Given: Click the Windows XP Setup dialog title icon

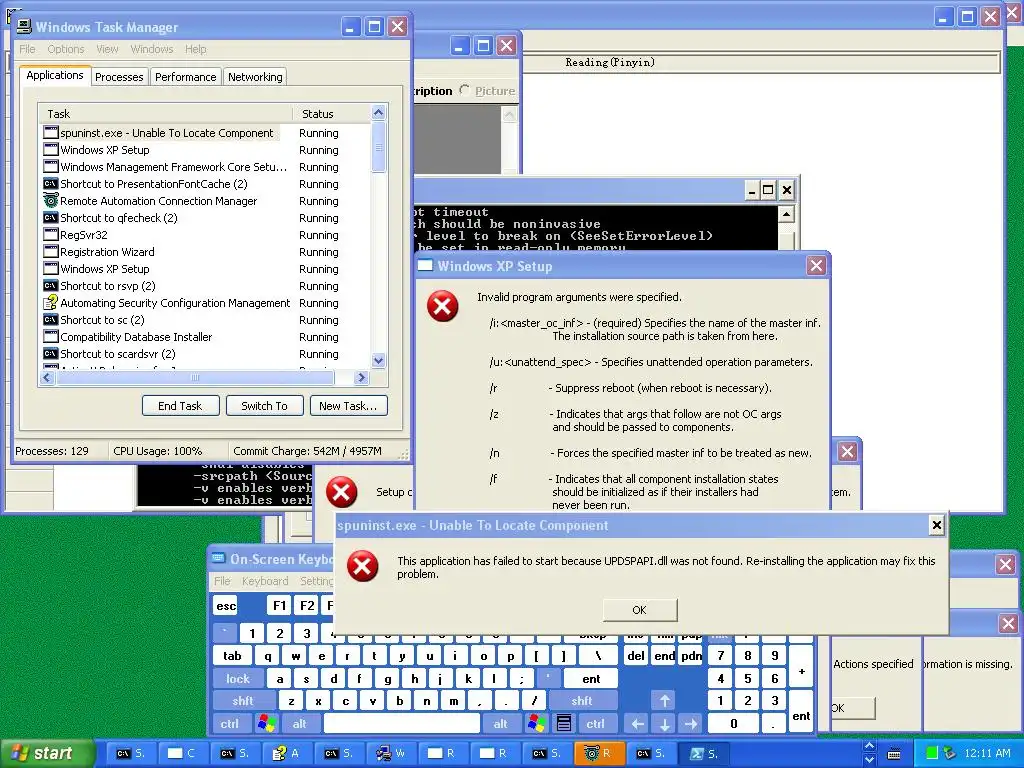Looking at the screenshot, I should 425,266.
